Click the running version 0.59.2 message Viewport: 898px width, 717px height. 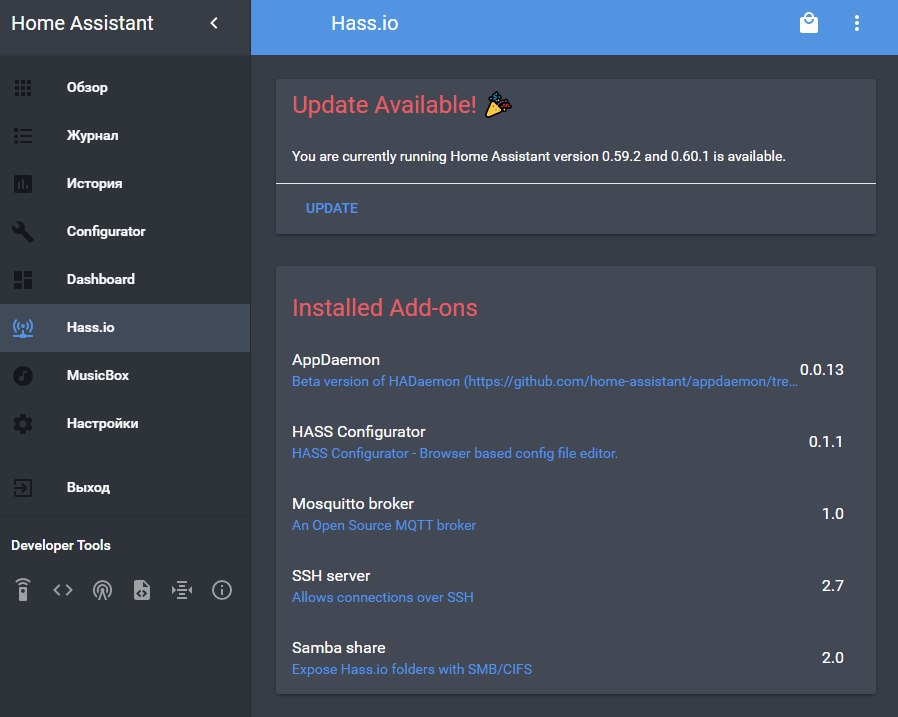(538, 156)
